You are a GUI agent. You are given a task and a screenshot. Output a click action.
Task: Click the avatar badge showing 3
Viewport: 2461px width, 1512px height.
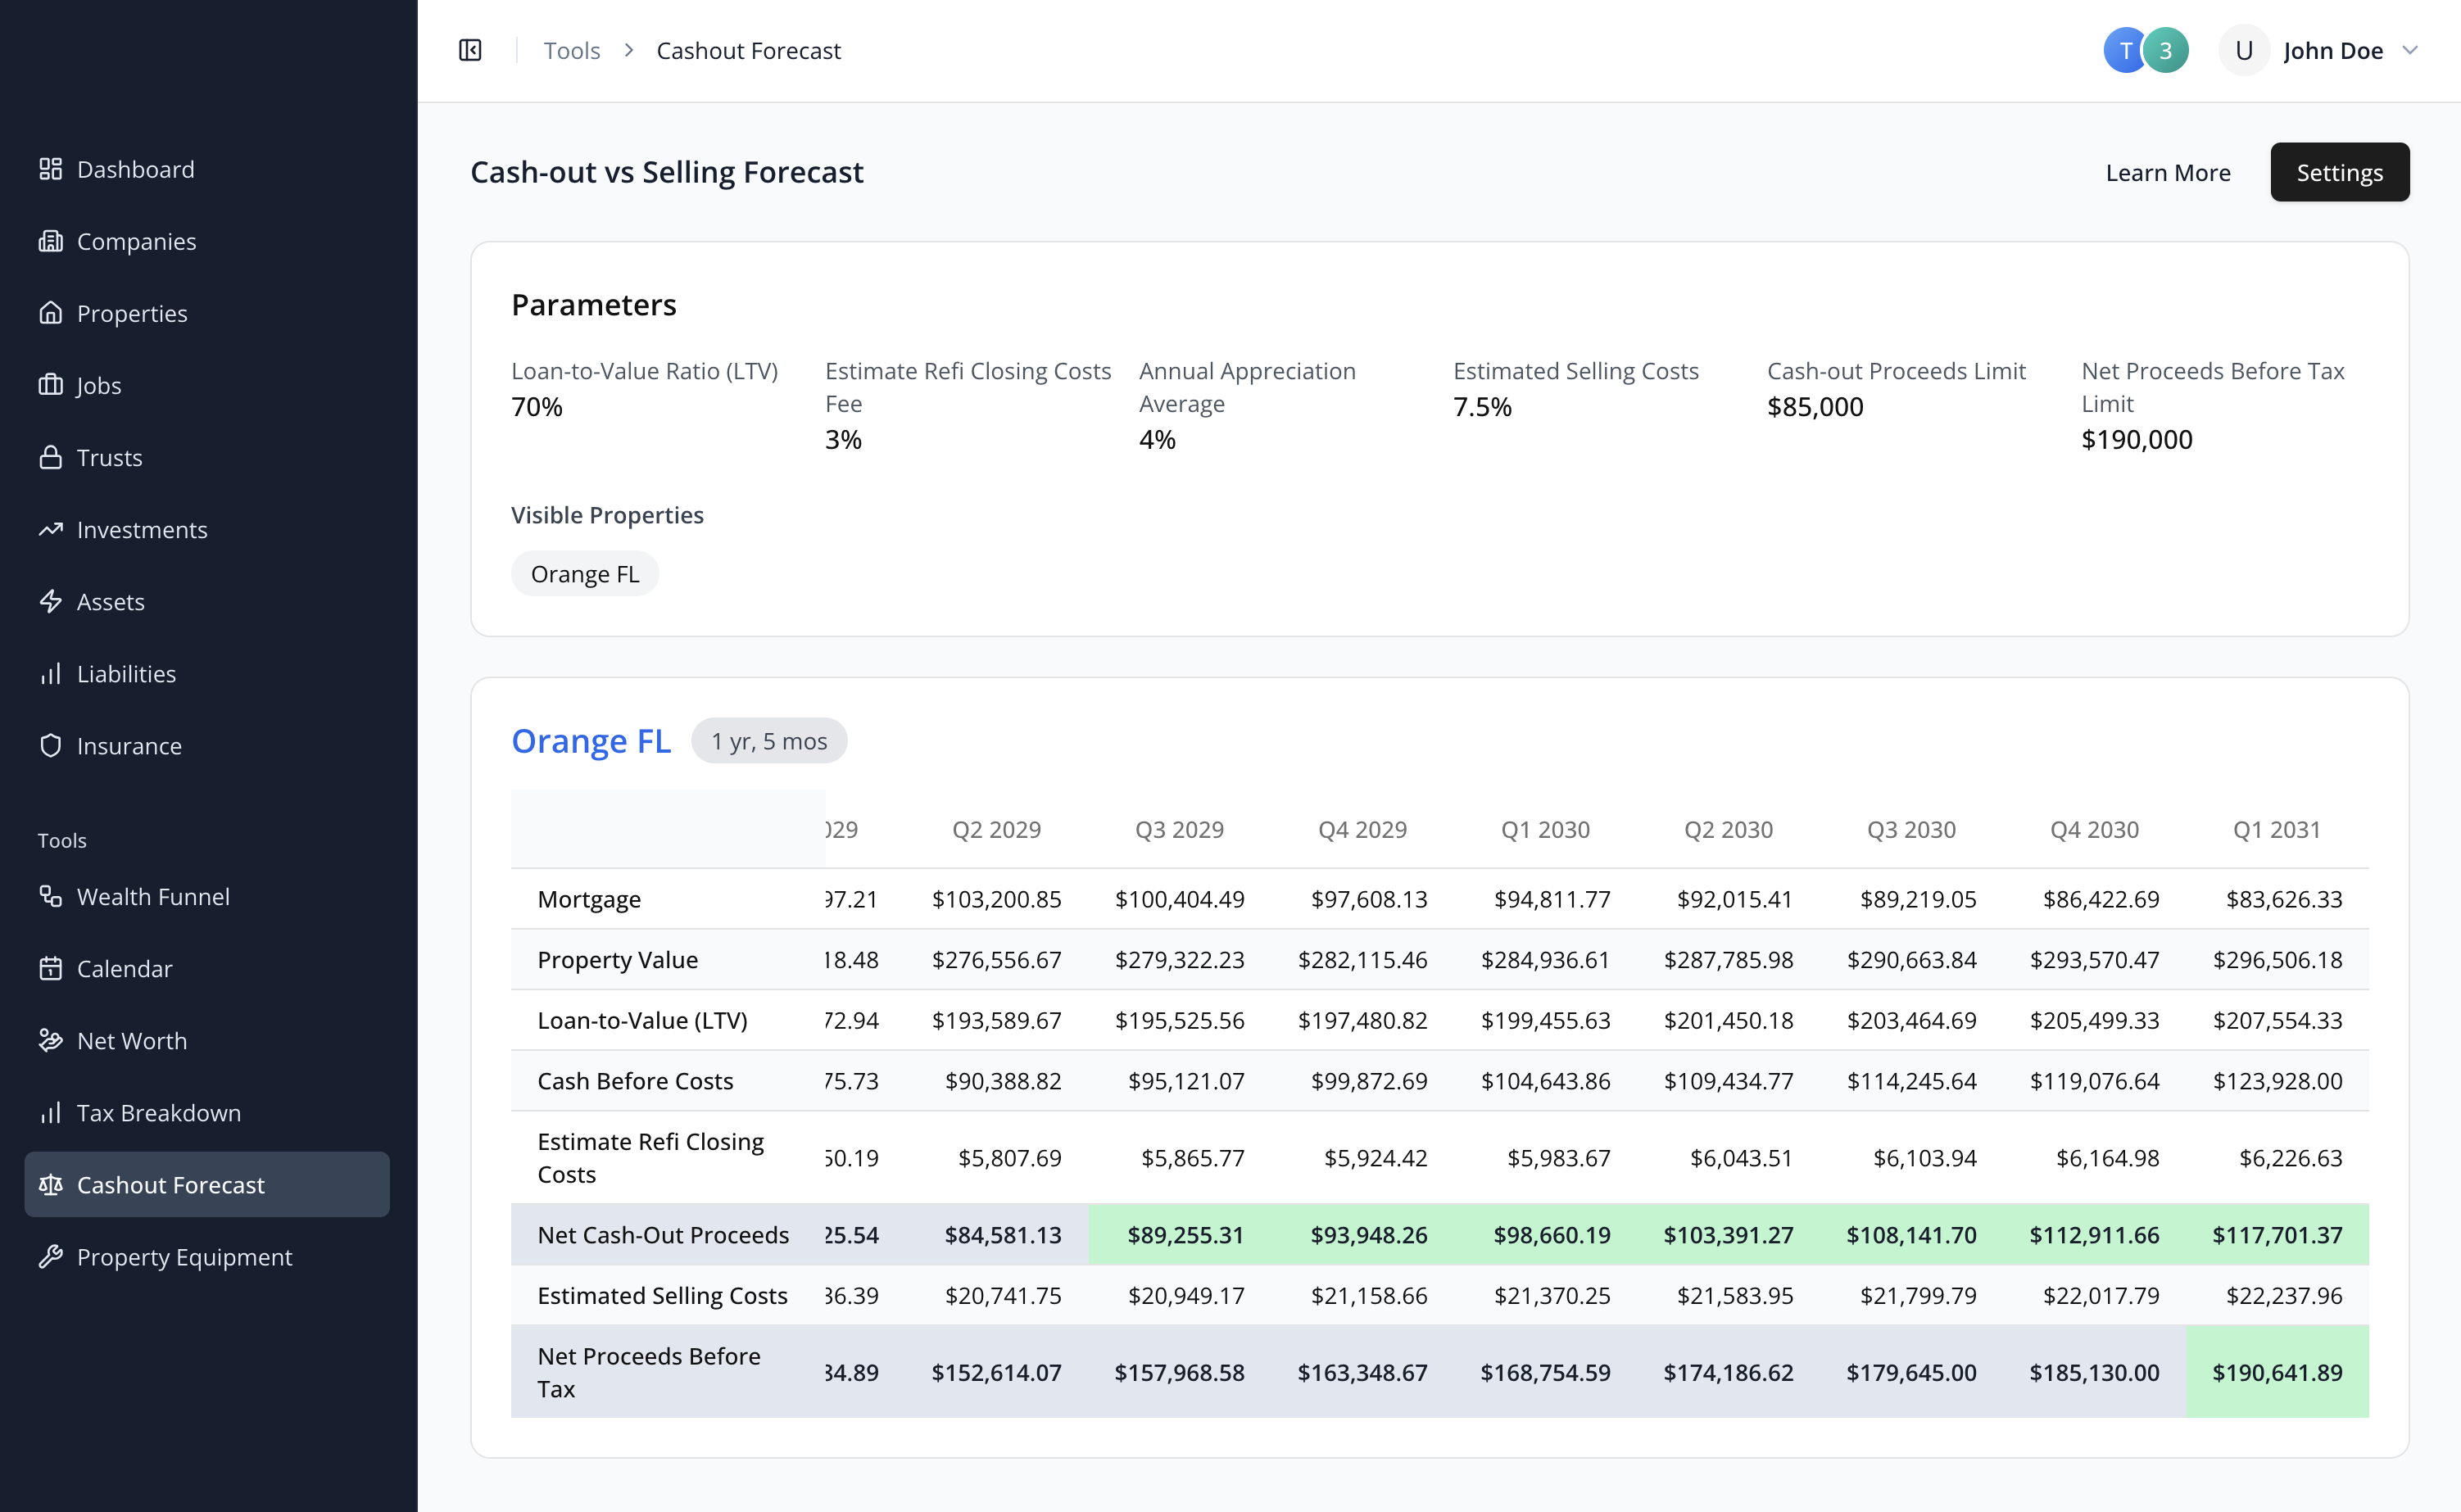tap(2166, 50)
